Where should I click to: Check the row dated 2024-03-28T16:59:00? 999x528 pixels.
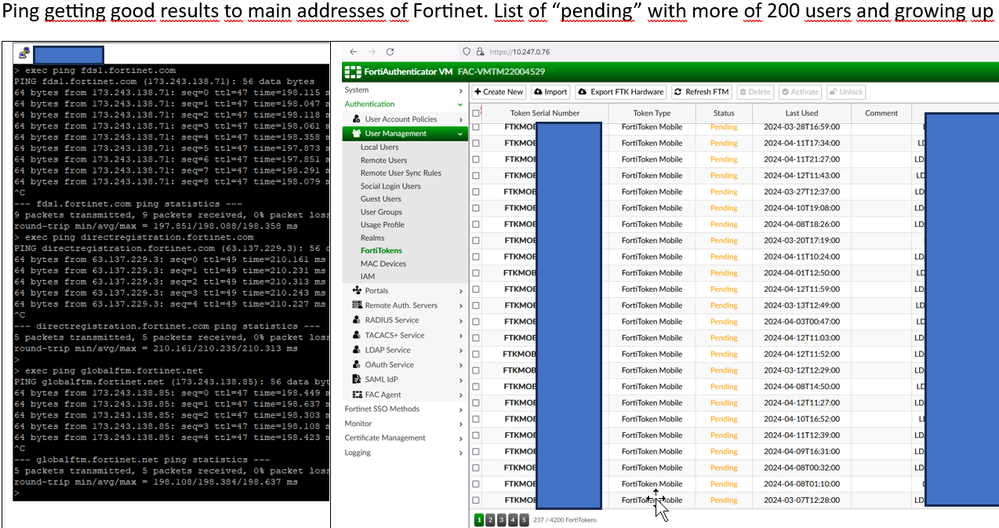tap(476, 127)
